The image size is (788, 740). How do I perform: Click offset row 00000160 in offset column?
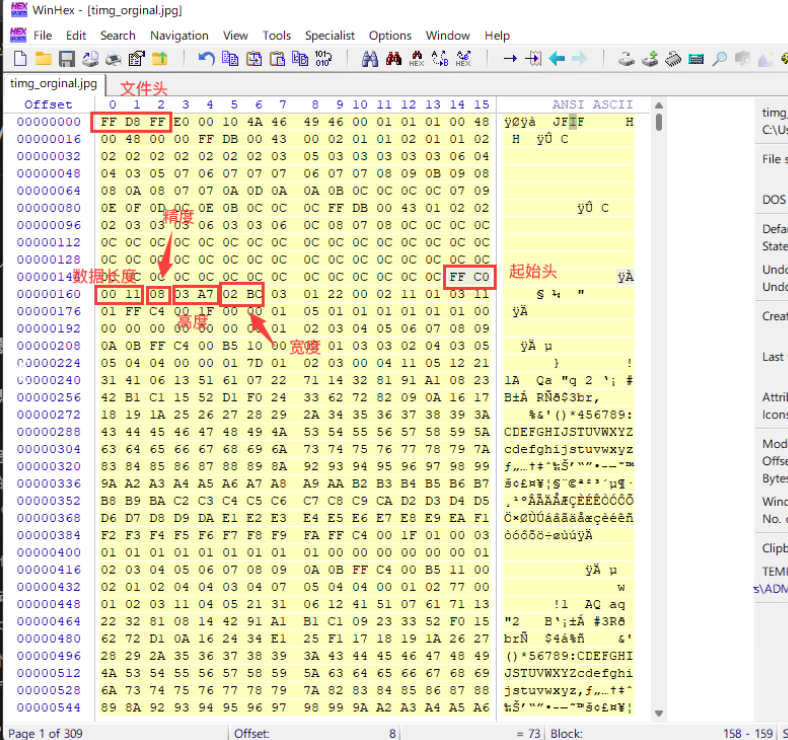click(48, 295)
